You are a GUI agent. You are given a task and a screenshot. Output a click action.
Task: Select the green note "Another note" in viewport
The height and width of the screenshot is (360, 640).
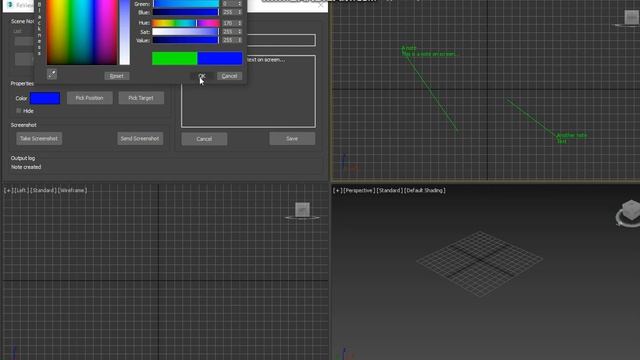(571, 135)
